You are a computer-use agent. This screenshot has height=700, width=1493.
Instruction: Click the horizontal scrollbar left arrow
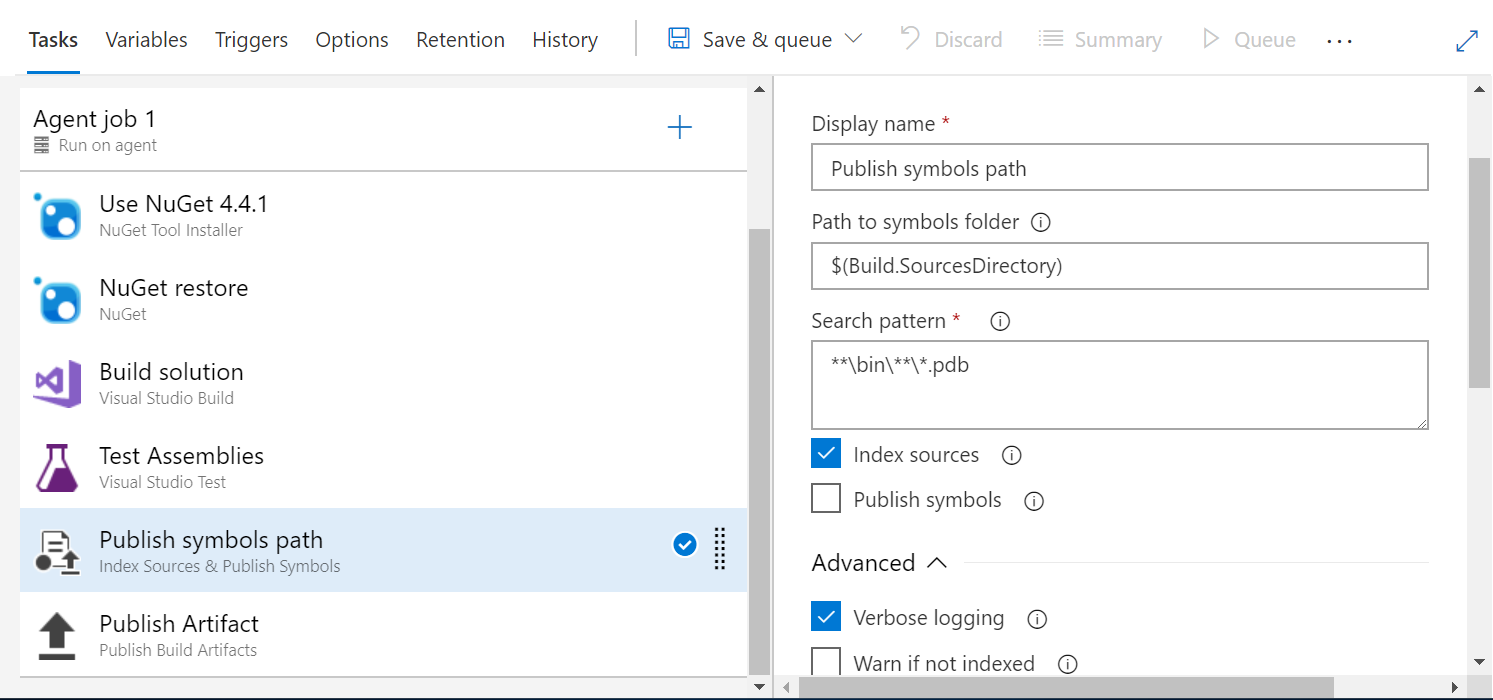(787, 688)
